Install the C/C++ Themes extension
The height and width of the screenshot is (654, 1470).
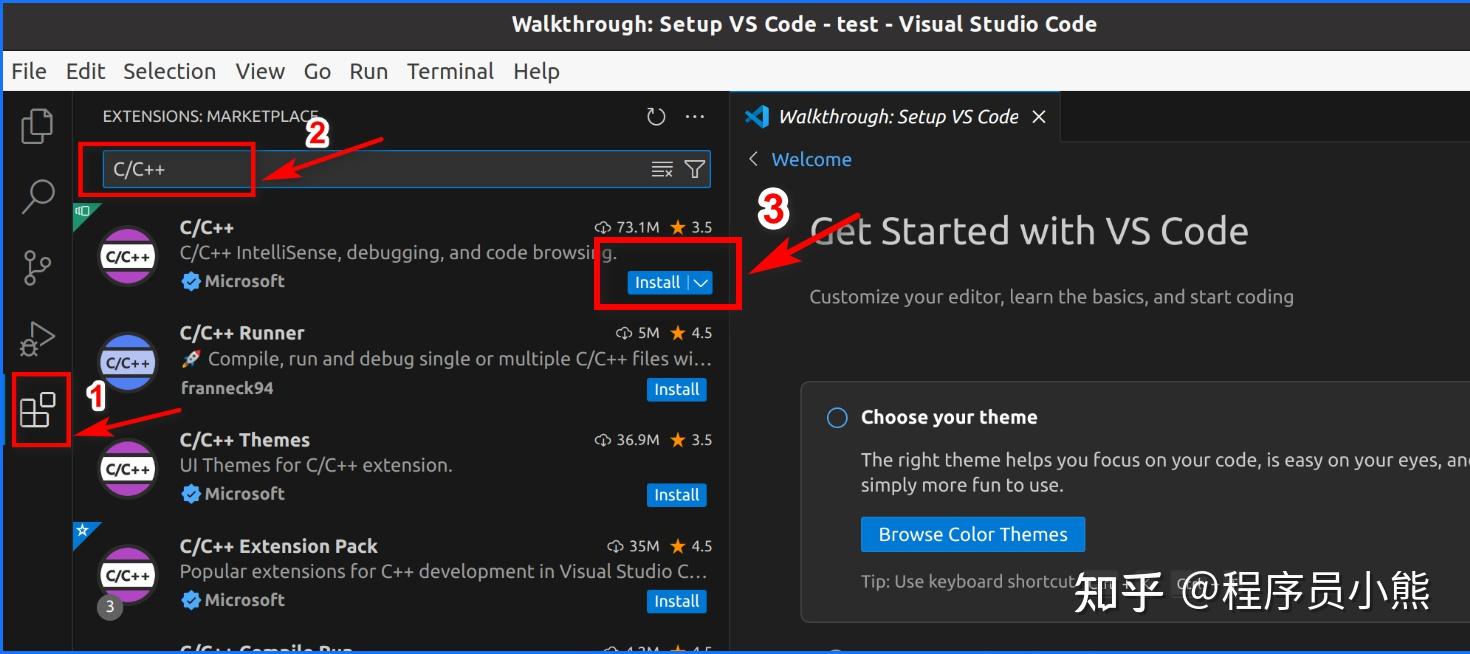pos(677,495)
